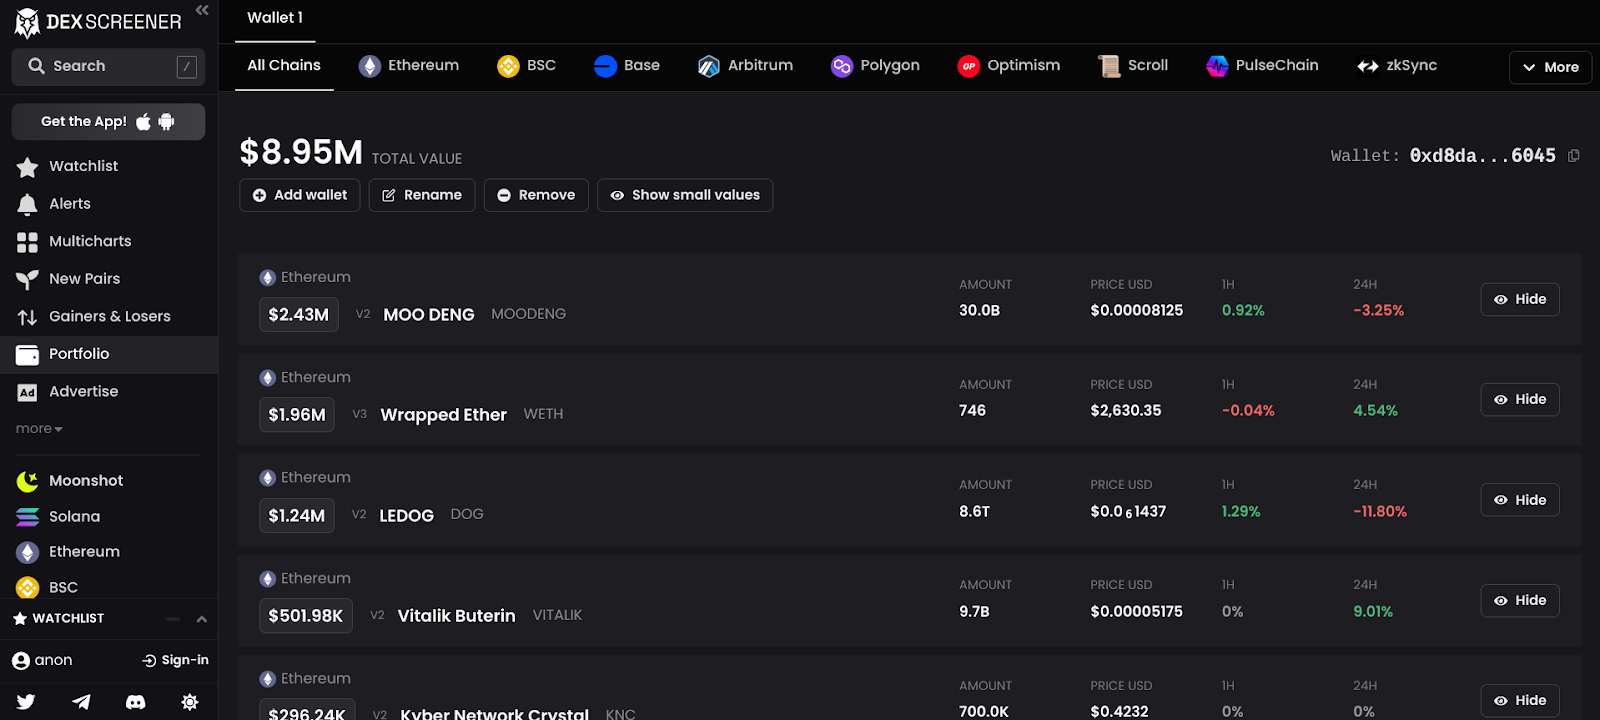Click the $8.95M total value
The height and width of the screenshot is (720, 1600).
(301, 152)
